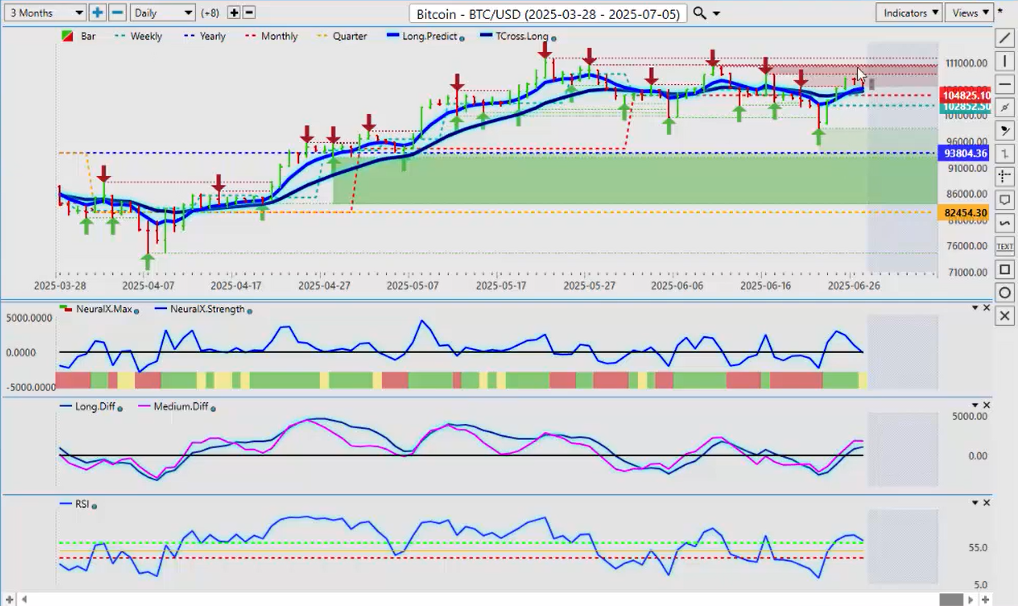Viewport: 1018px width, 606px height.
Task: Select the ellipse drawing tool
Action: pos(1004,292)
